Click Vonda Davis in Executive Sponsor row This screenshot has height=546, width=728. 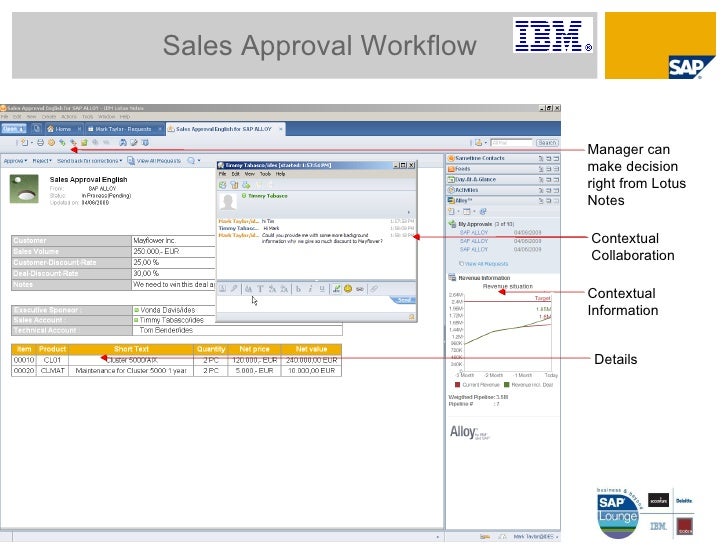pos(167,310)
